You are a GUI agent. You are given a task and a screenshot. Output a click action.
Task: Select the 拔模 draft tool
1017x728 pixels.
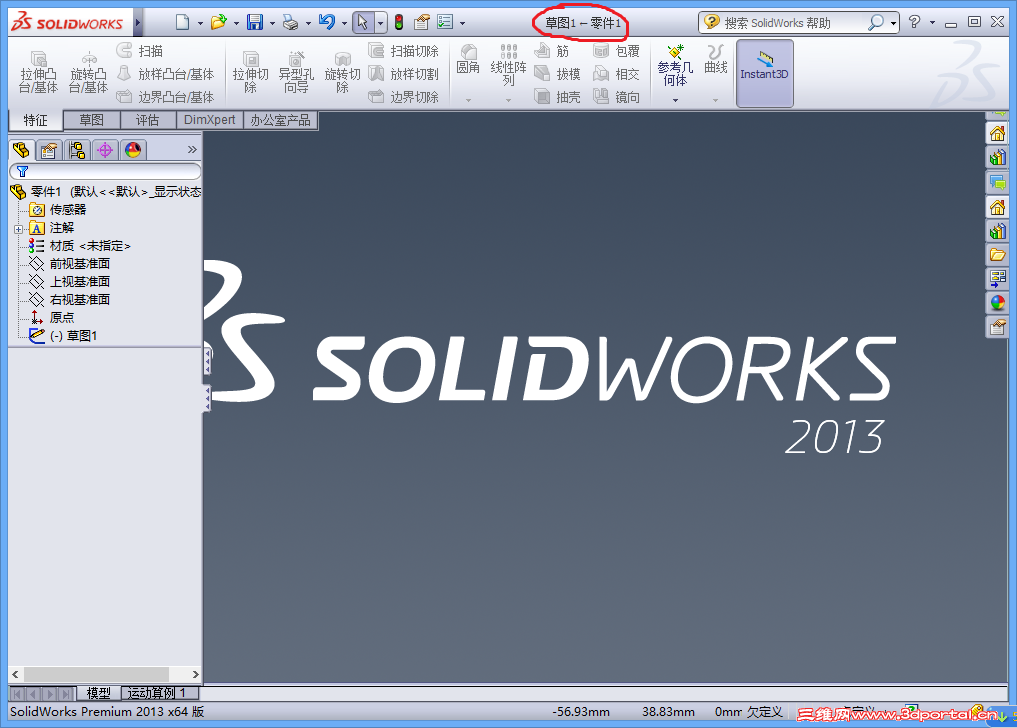(558, 74)
